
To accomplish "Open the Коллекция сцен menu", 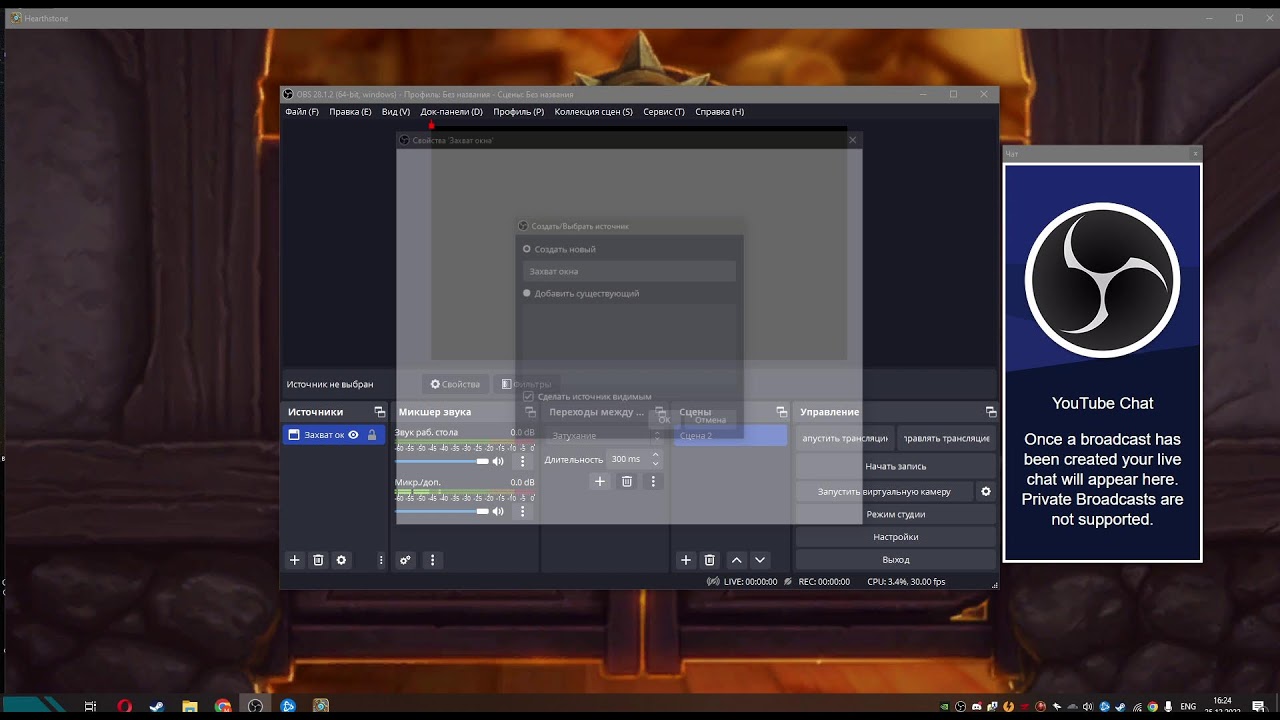I will point(593,112).
